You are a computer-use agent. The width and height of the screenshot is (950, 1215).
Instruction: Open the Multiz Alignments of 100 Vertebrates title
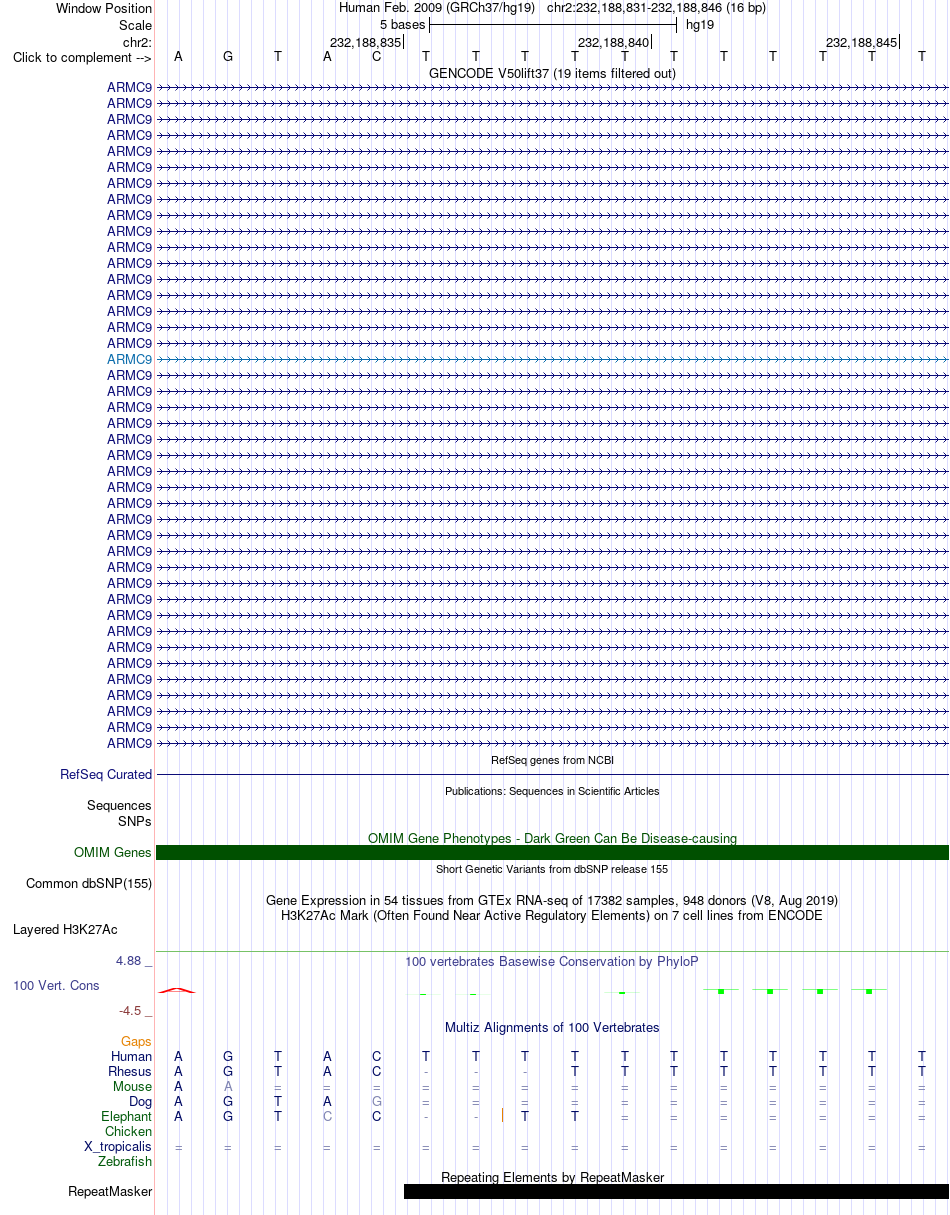(552, 1027)
